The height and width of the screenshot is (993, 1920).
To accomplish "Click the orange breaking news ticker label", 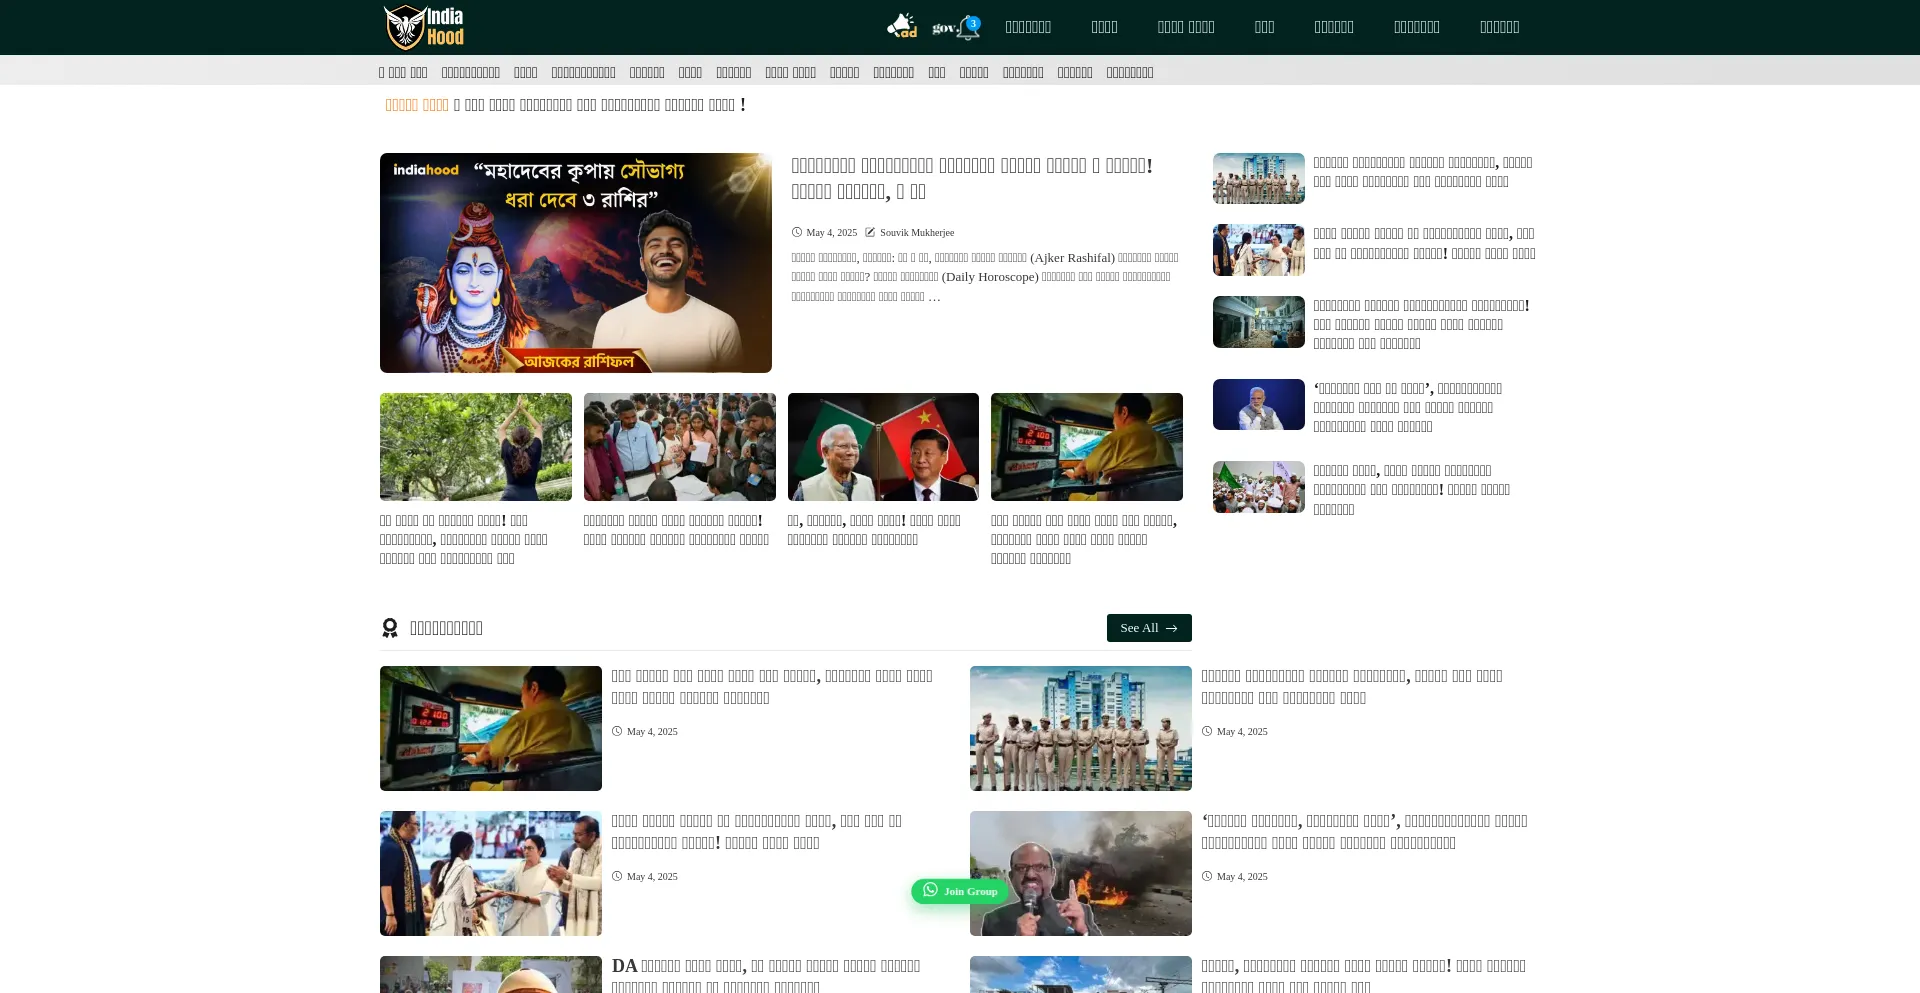I will point(417,105).
